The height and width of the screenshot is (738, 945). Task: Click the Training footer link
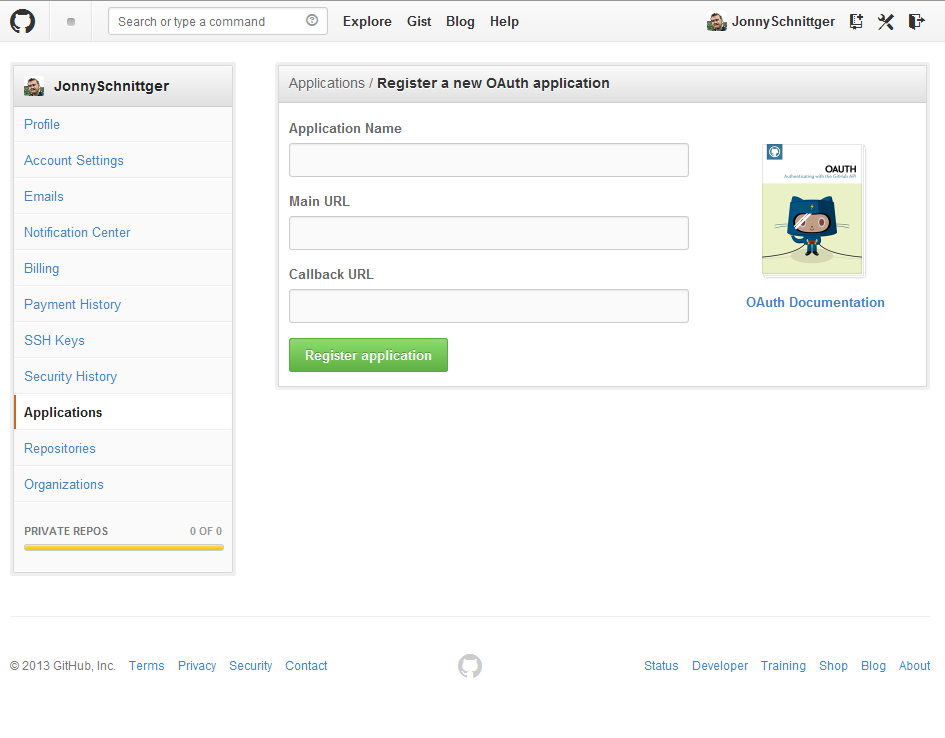tap(783, 666)
